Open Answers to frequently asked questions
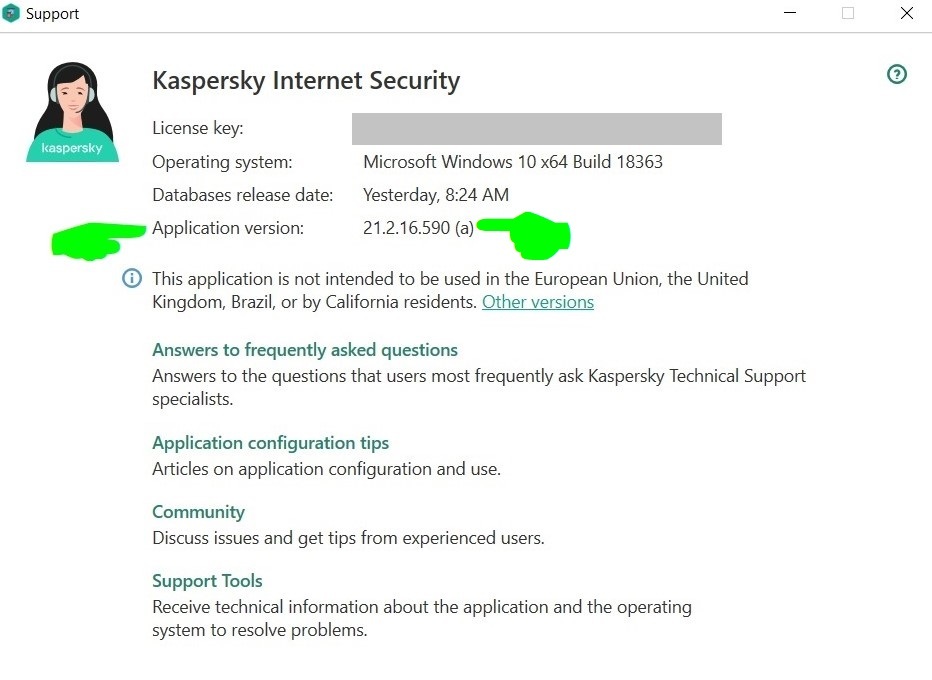 pos(305,350)
